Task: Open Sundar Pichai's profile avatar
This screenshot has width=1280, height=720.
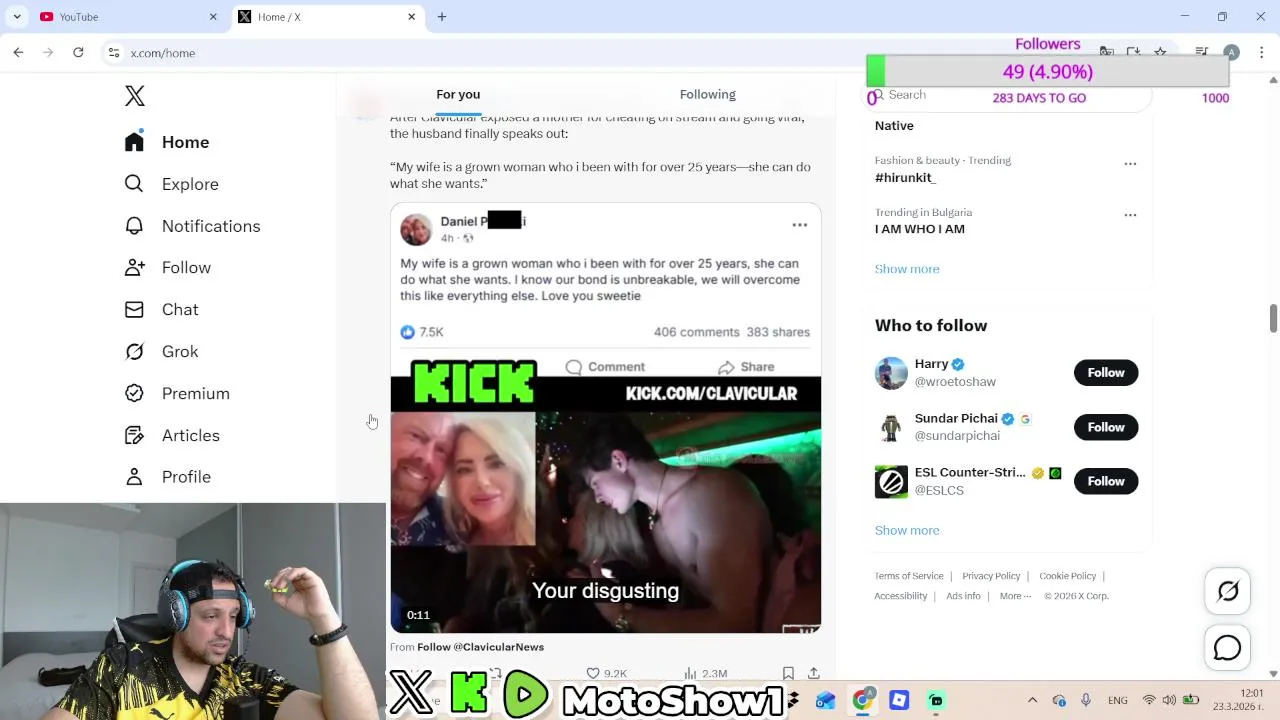Action: coord(891,427)
